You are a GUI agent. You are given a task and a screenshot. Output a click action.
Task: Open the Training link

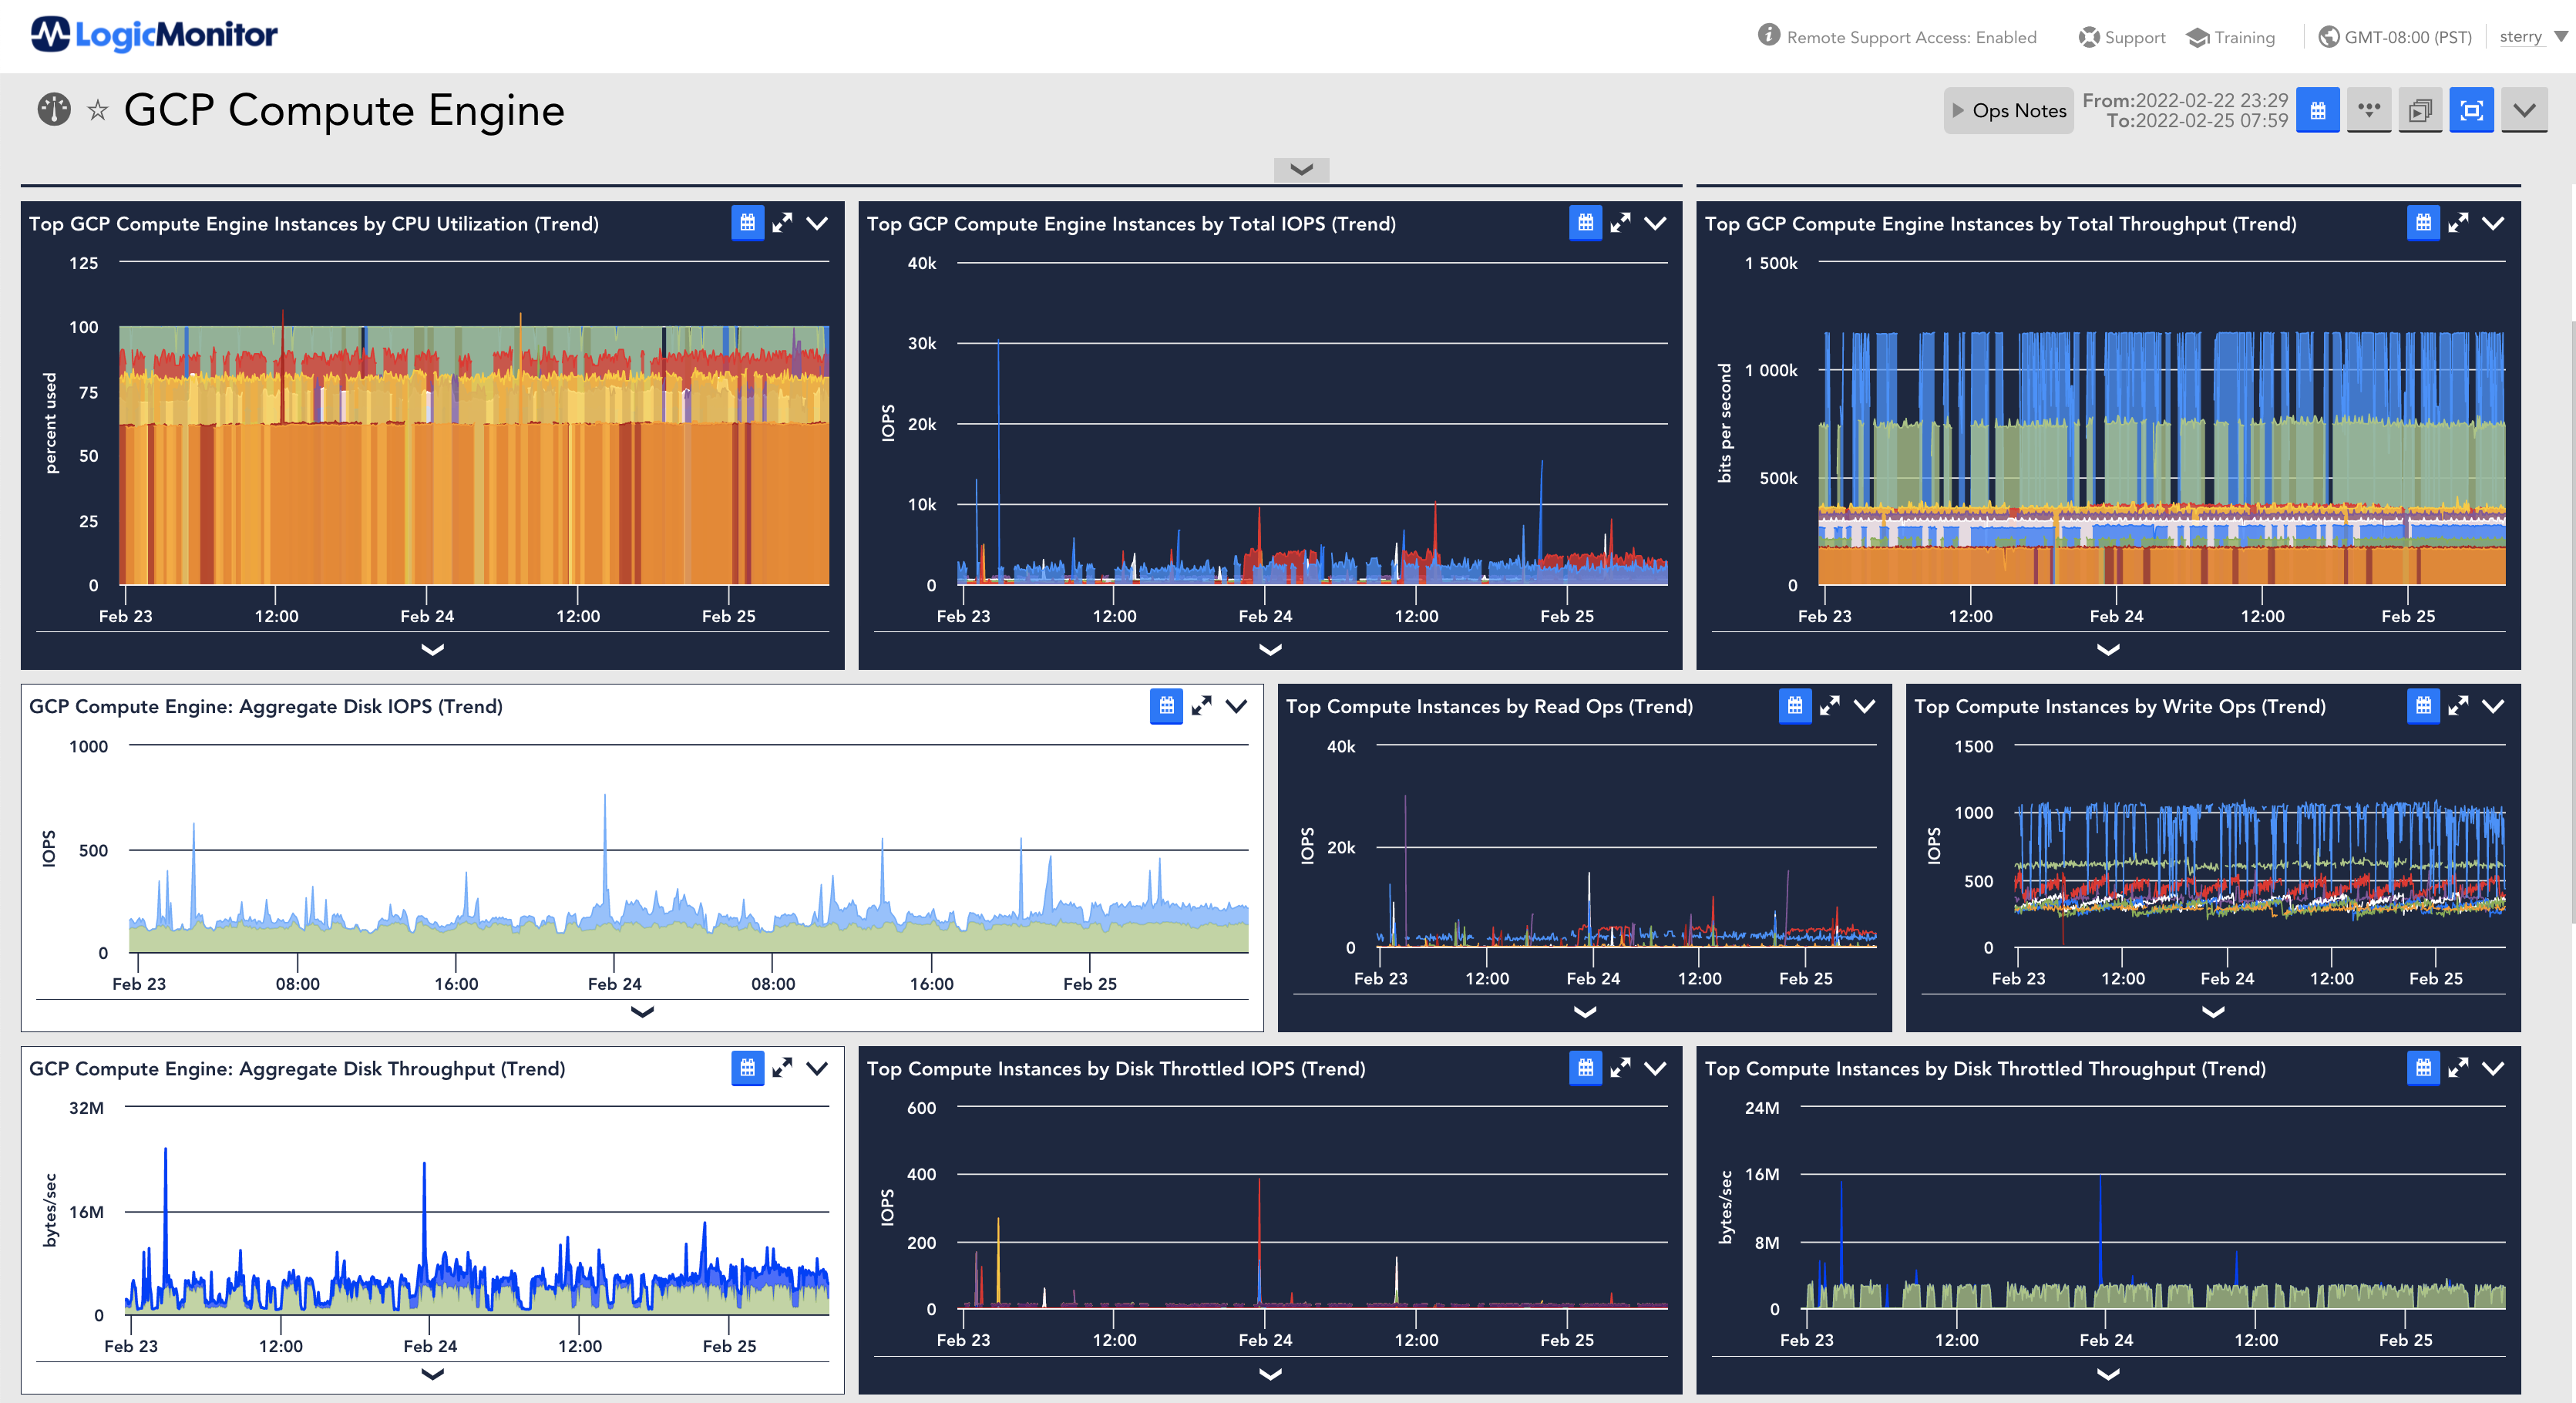2231,37
